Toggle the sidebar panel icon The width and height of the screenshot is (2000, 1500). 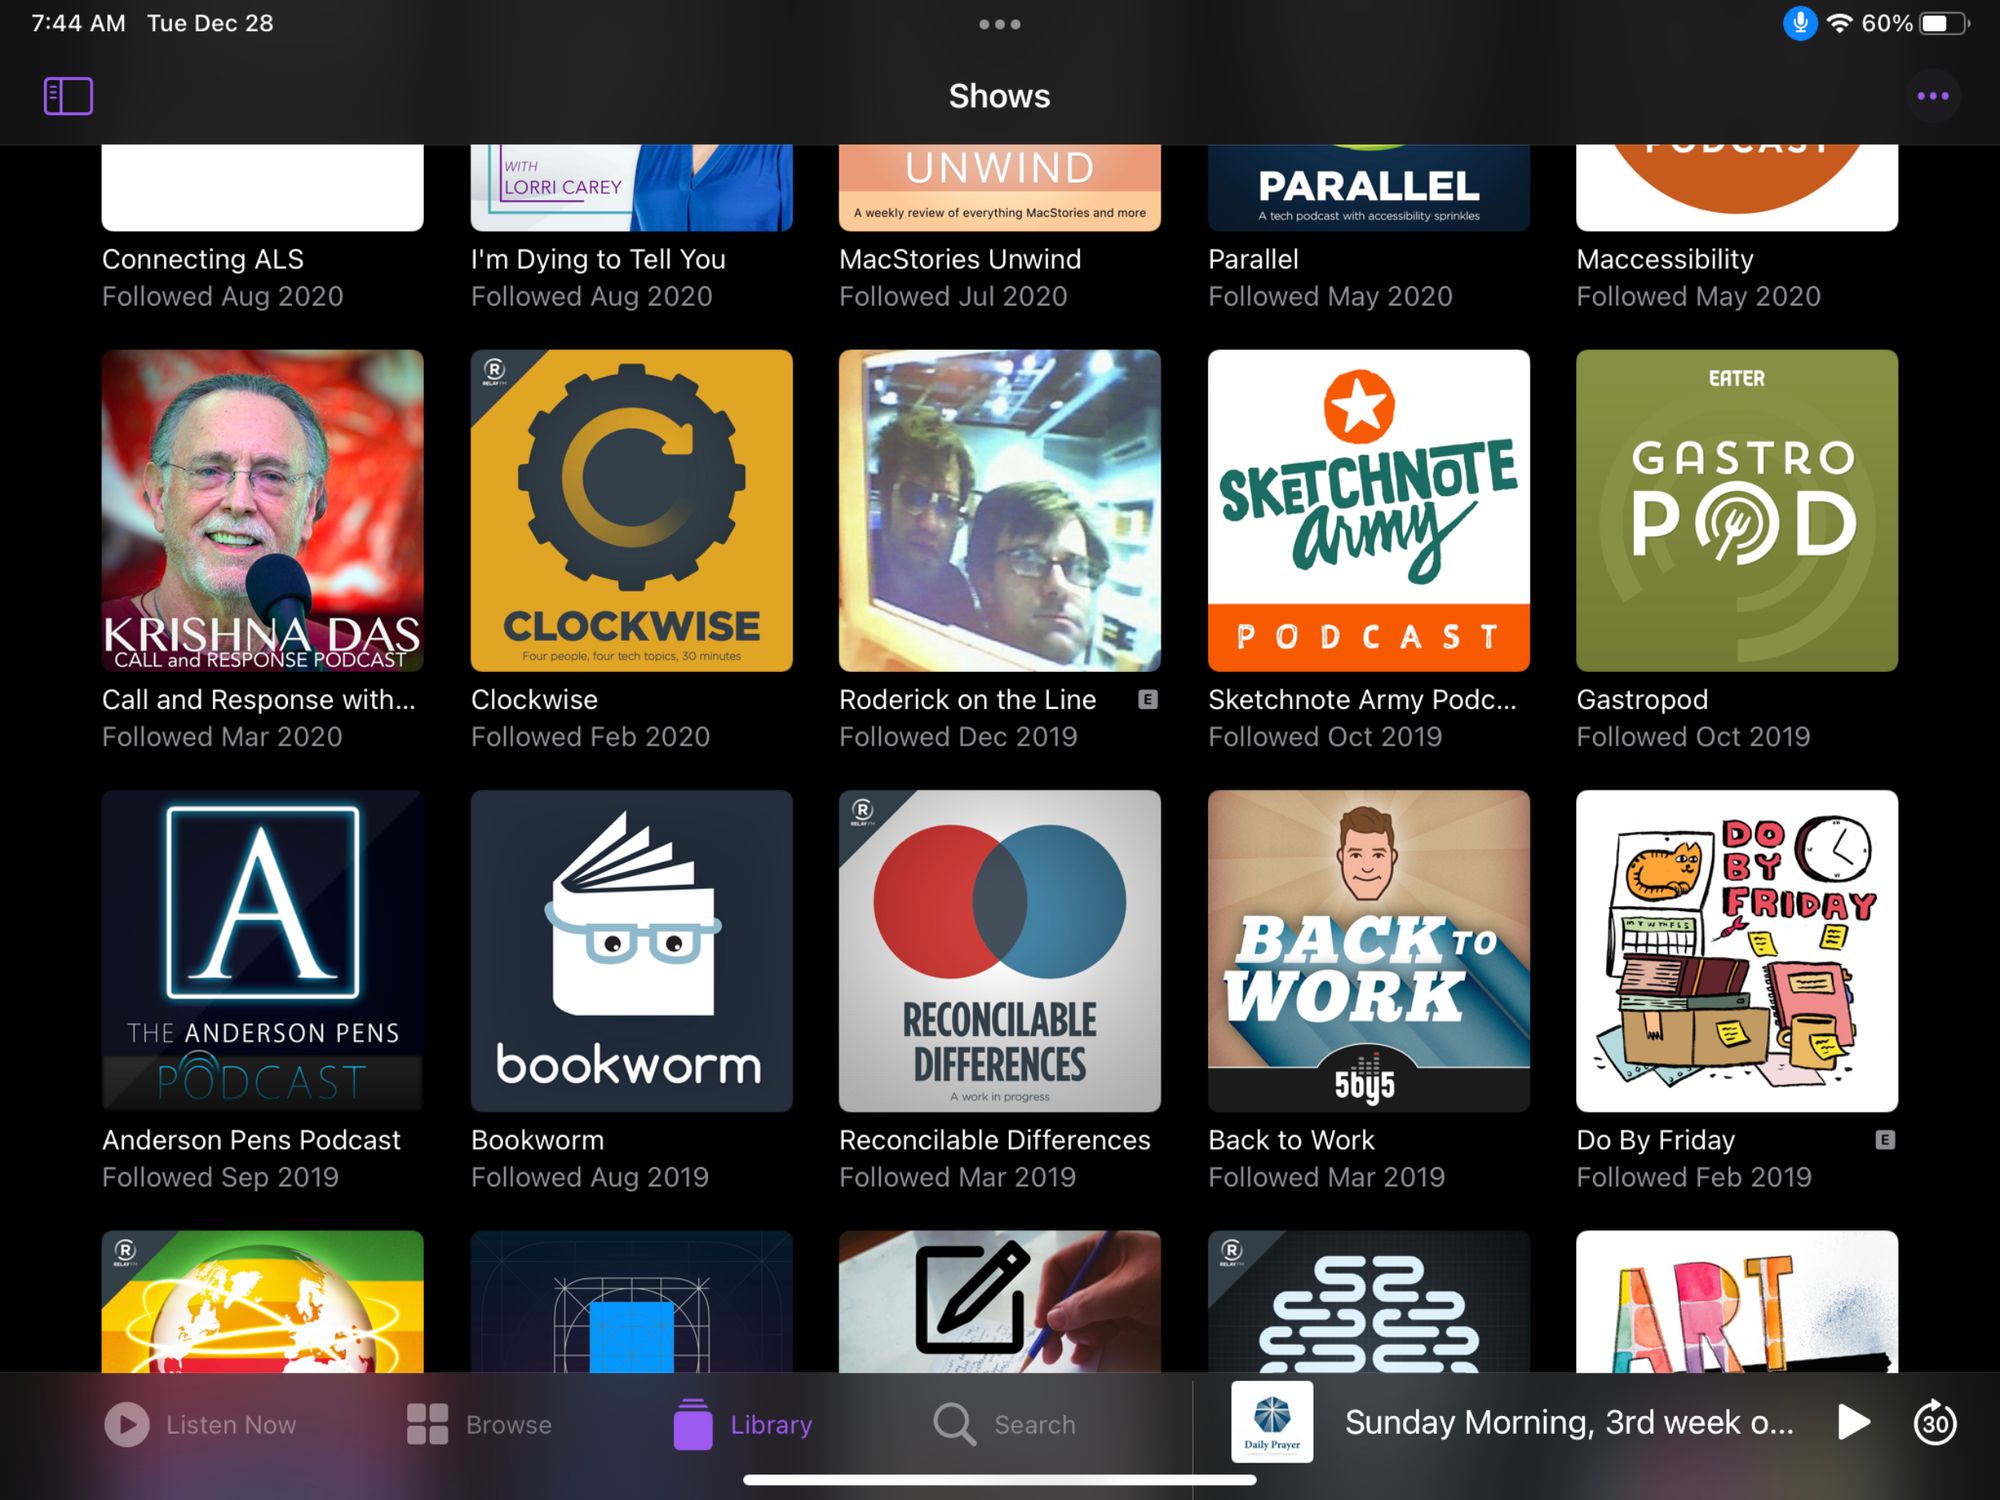click(68, 96)
